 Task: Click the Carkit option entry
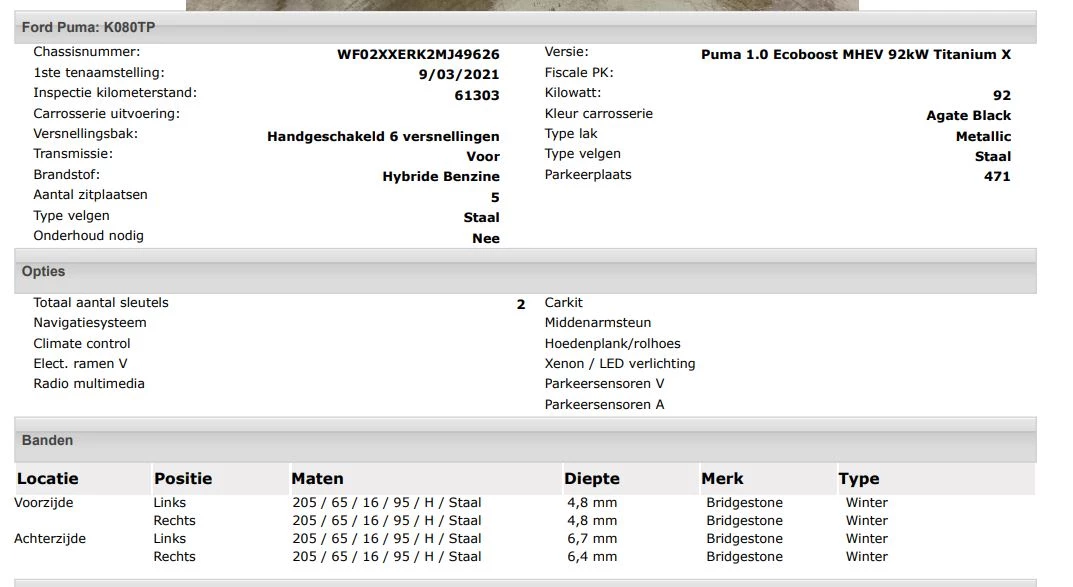[x=563, y=302]
